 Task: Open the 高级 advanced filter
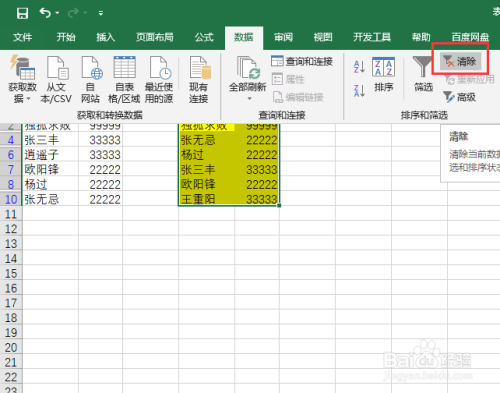[x=459, y=97]
